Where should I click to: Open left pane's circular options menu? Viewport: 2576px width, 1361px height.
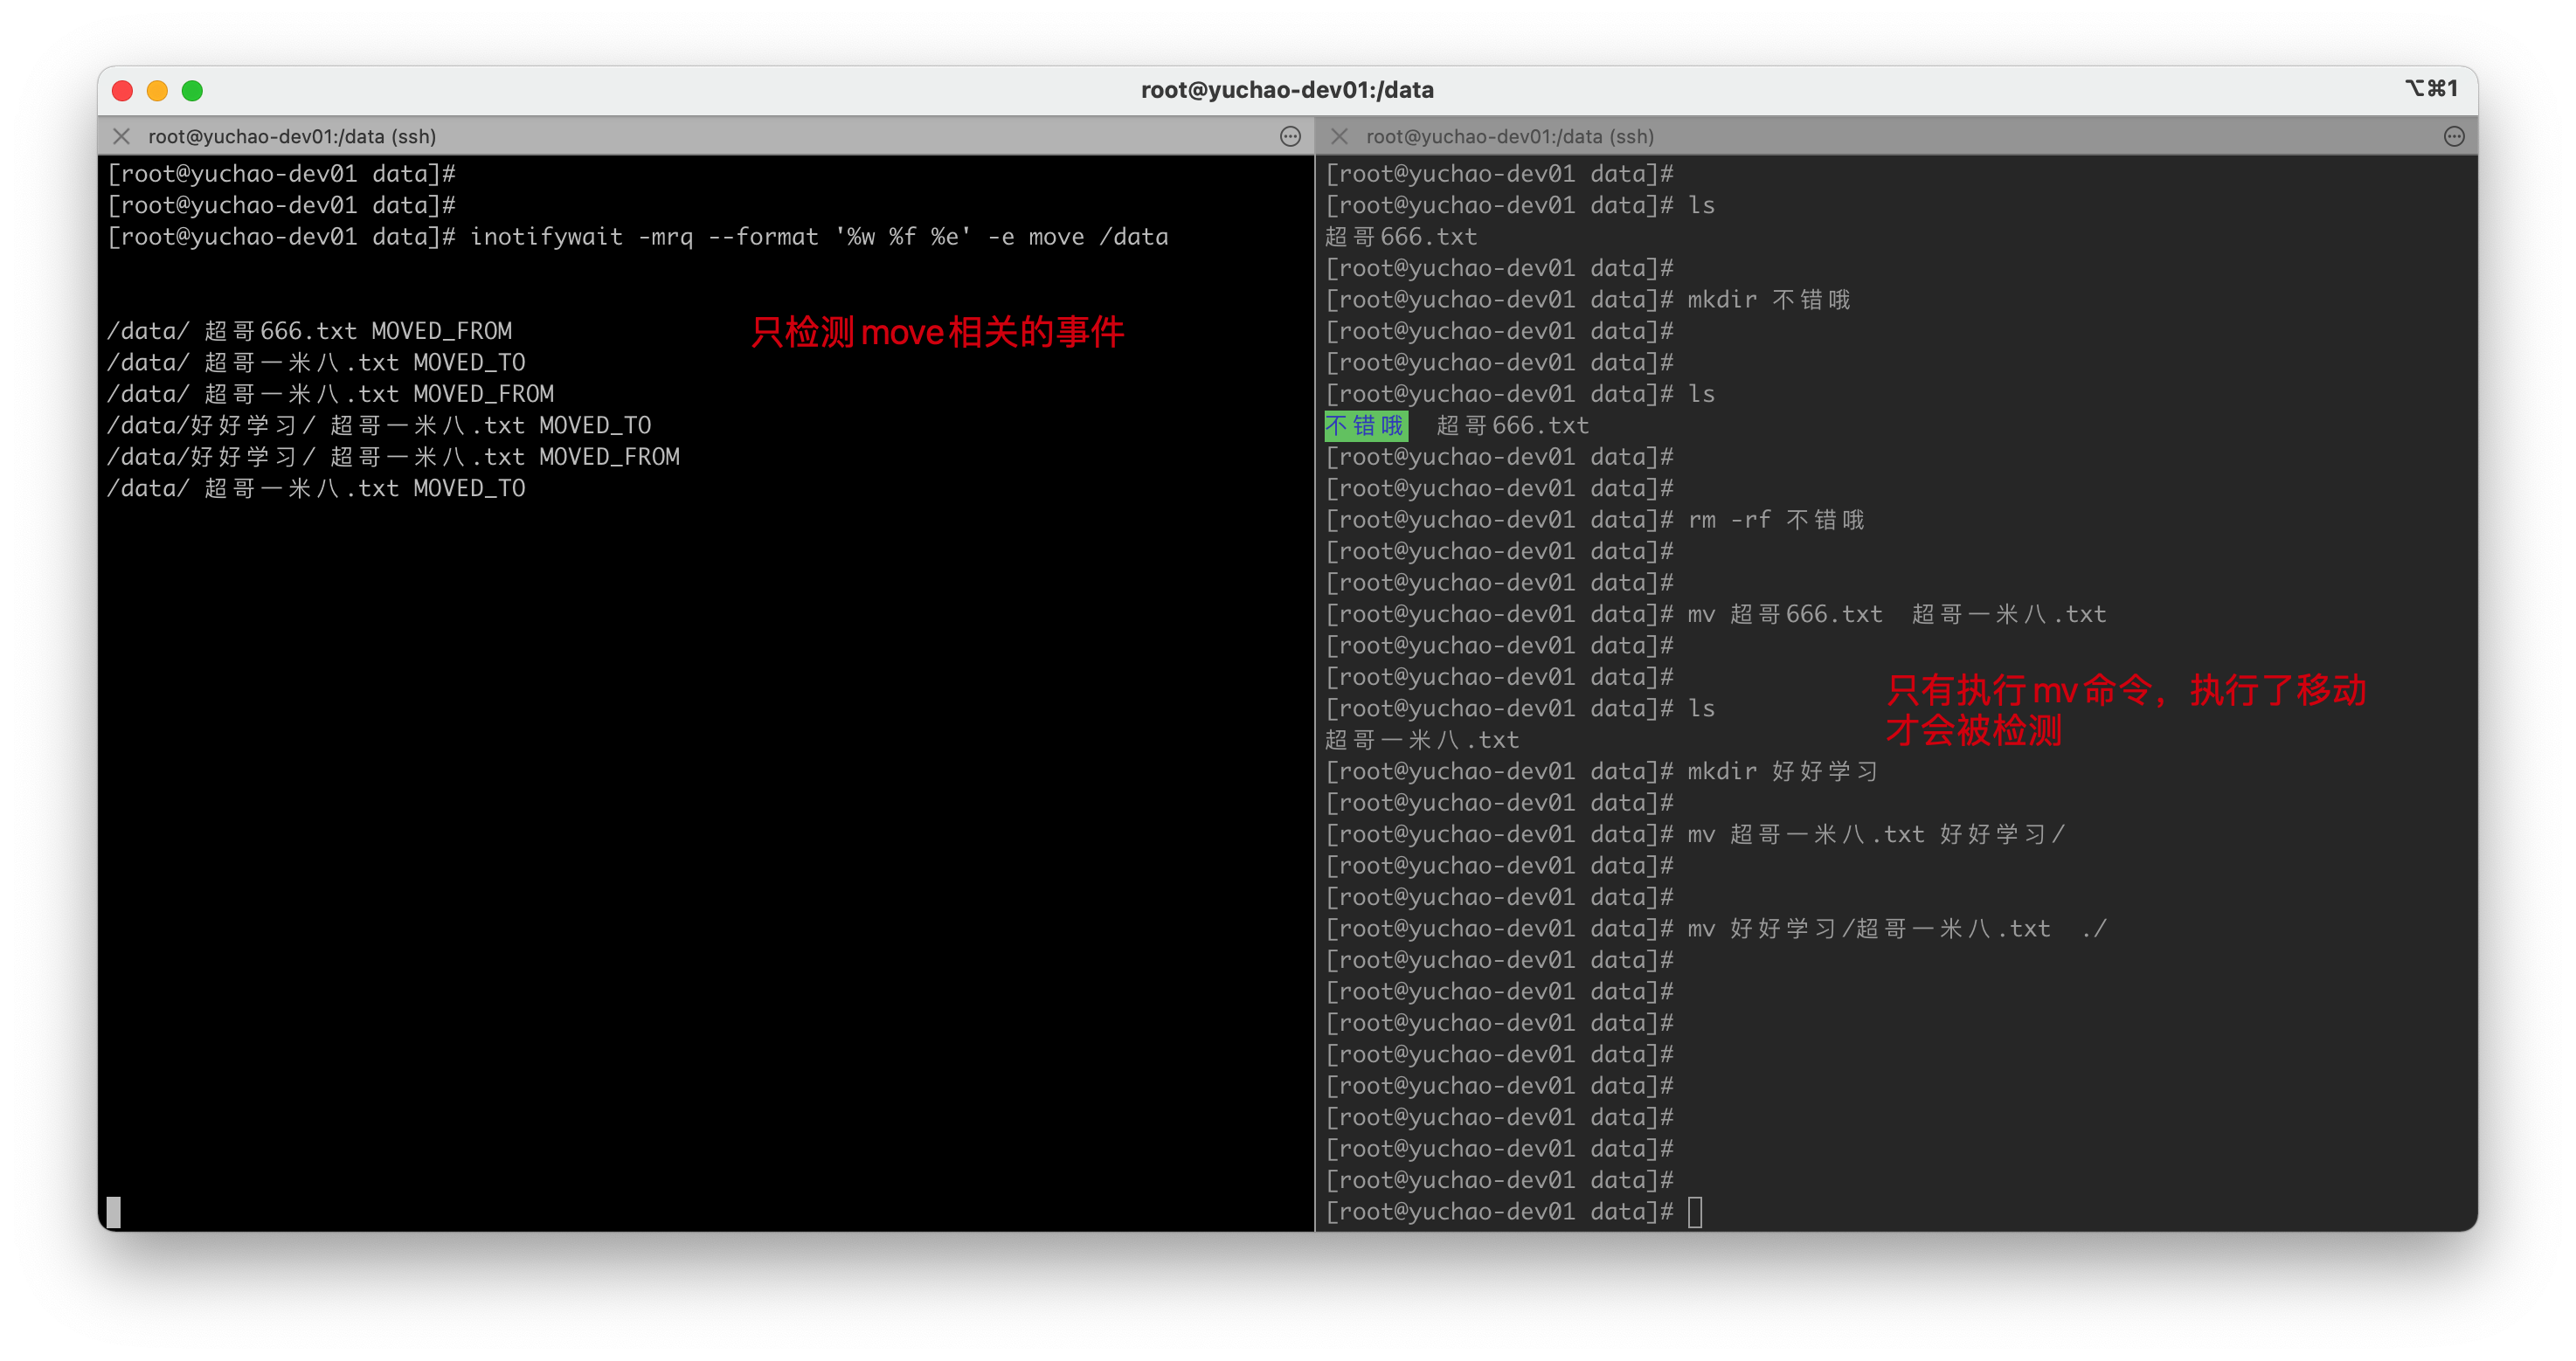click(1290, 136)
